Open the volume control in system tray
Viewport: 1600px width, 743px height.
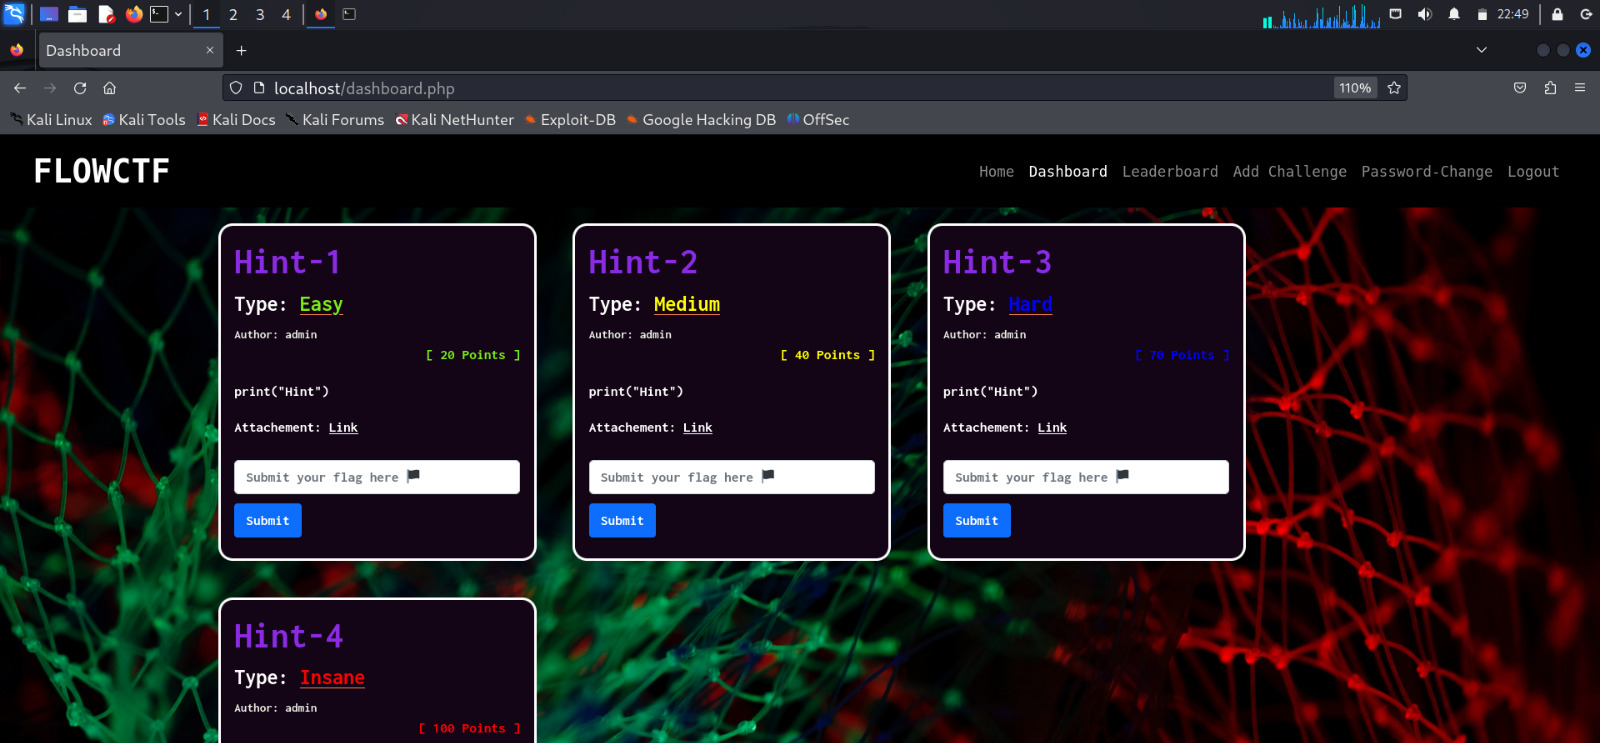coord(1425,14)
